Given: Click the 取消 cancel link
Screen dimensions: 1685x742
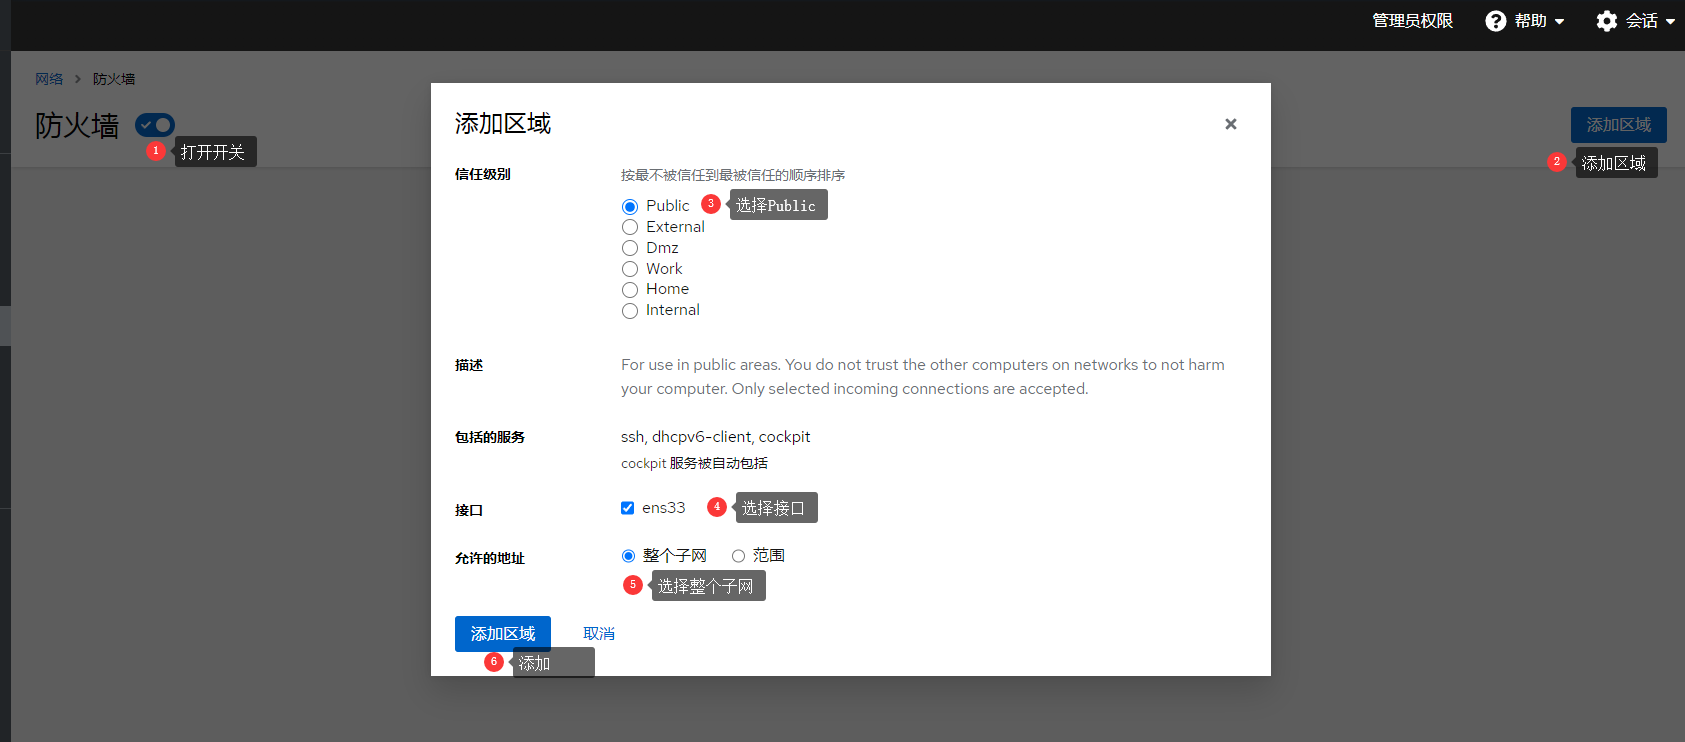Looking at the screenshot, I should point(599,634).
